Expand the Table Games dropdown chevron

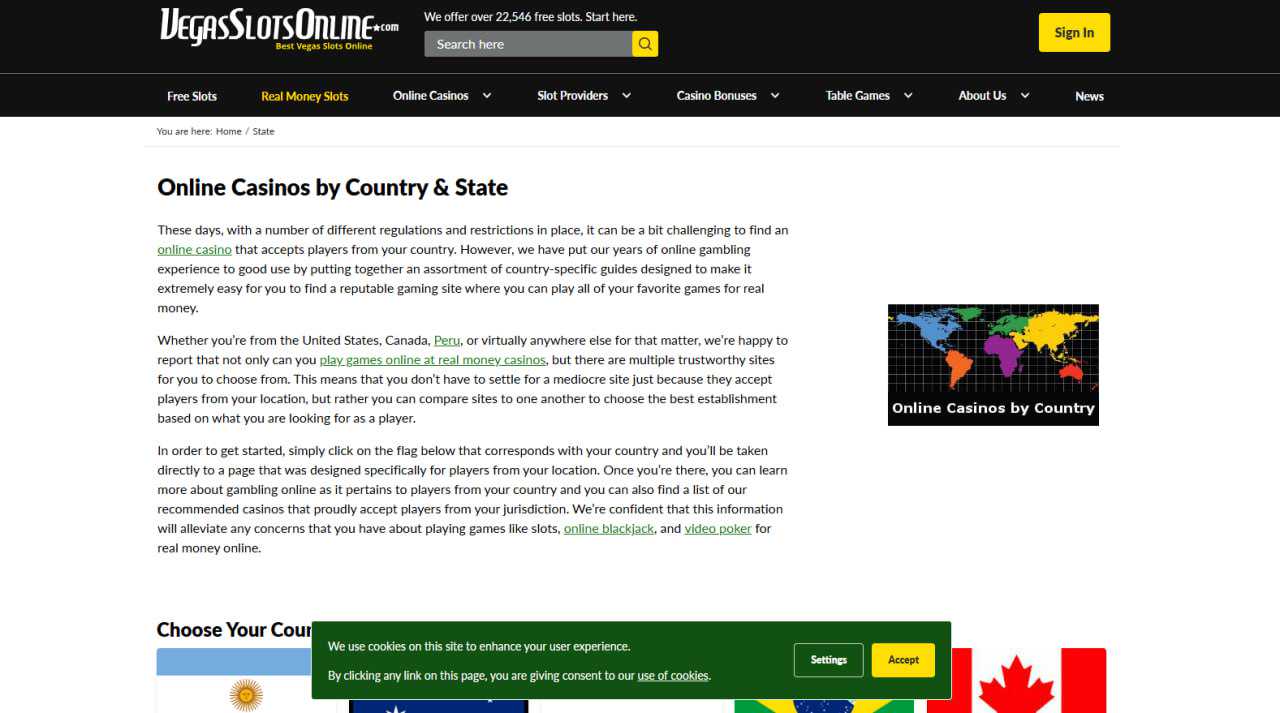(908, 96)
